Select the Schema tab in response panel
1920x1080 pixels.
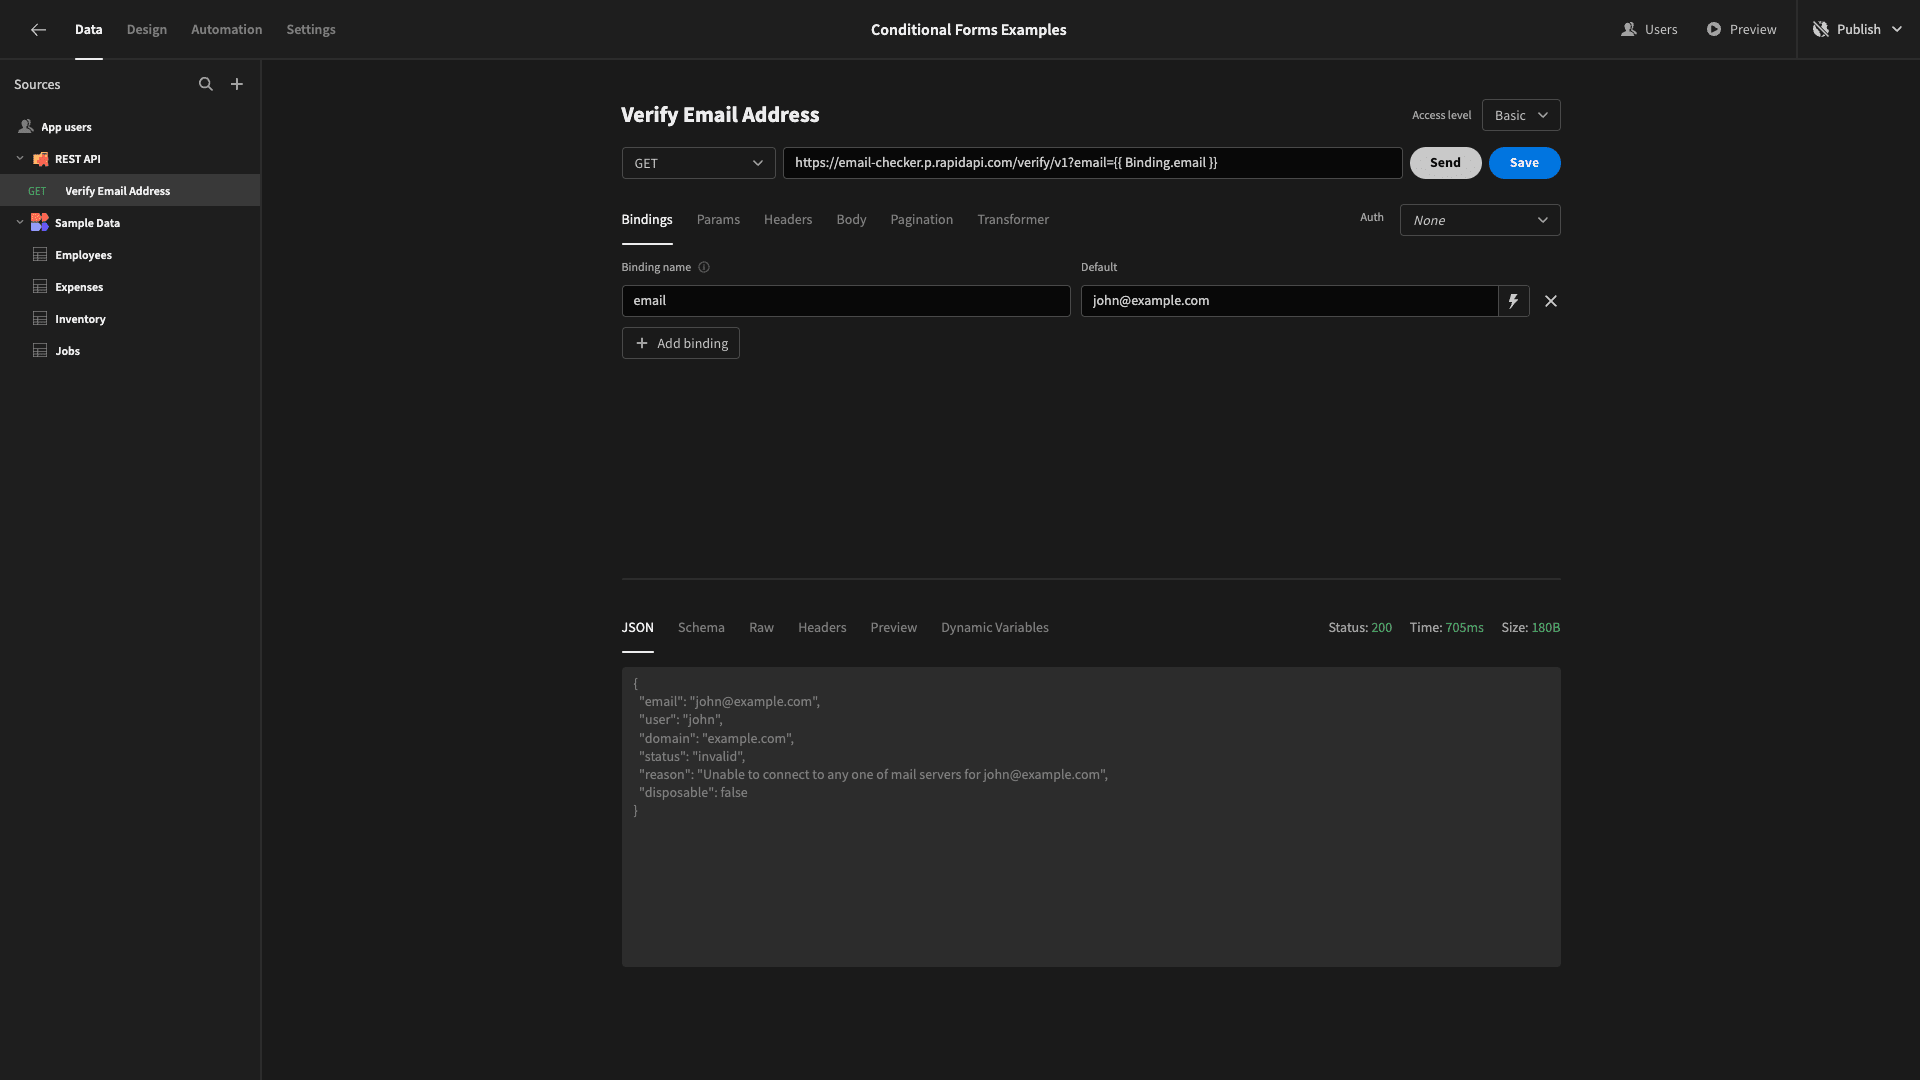[x=702, y=628]
